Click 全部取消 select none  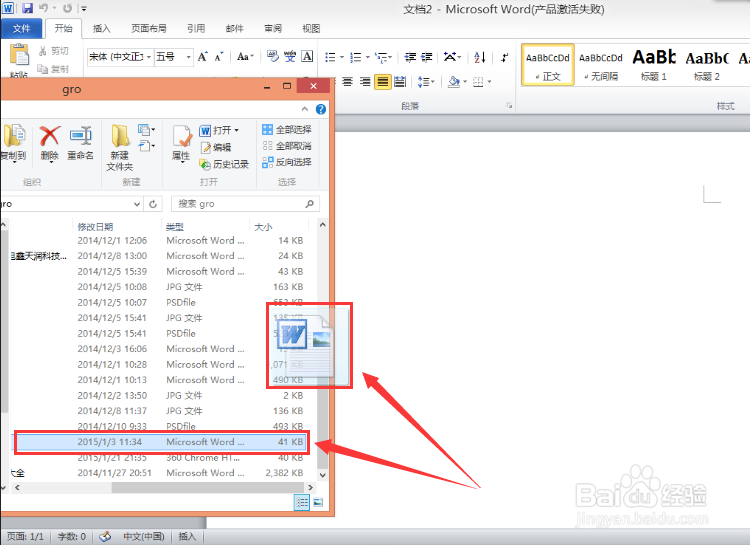click(287, 145)
